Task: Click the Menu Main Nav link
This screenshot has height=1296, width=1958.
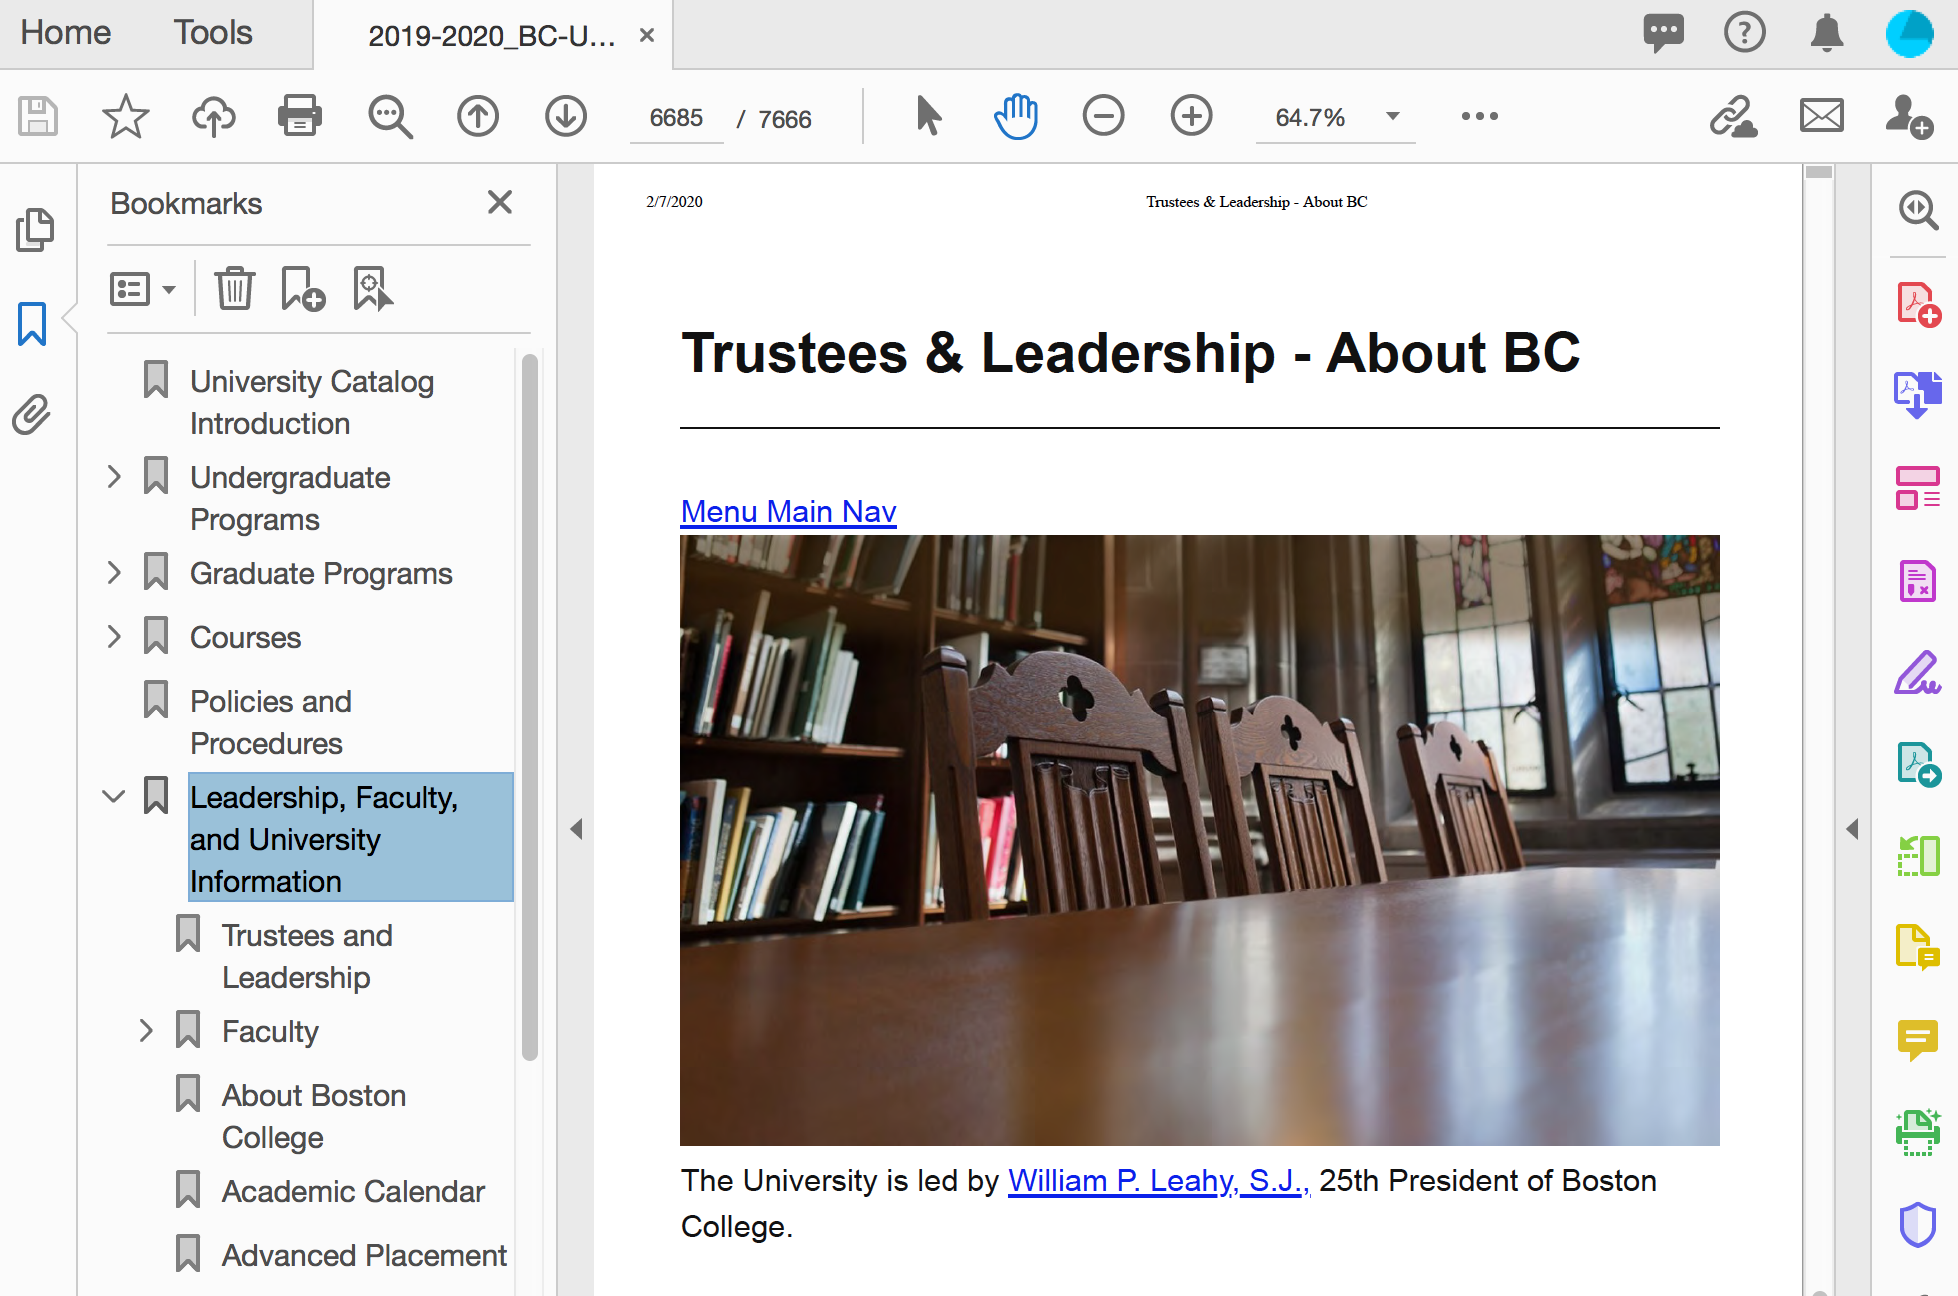Action: 788,509
